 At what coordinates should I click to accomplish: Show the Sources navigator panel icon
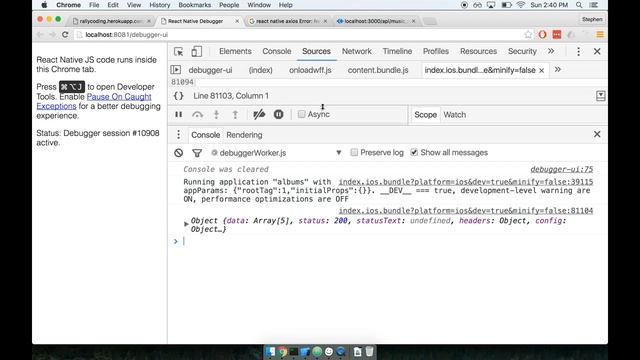176,70
